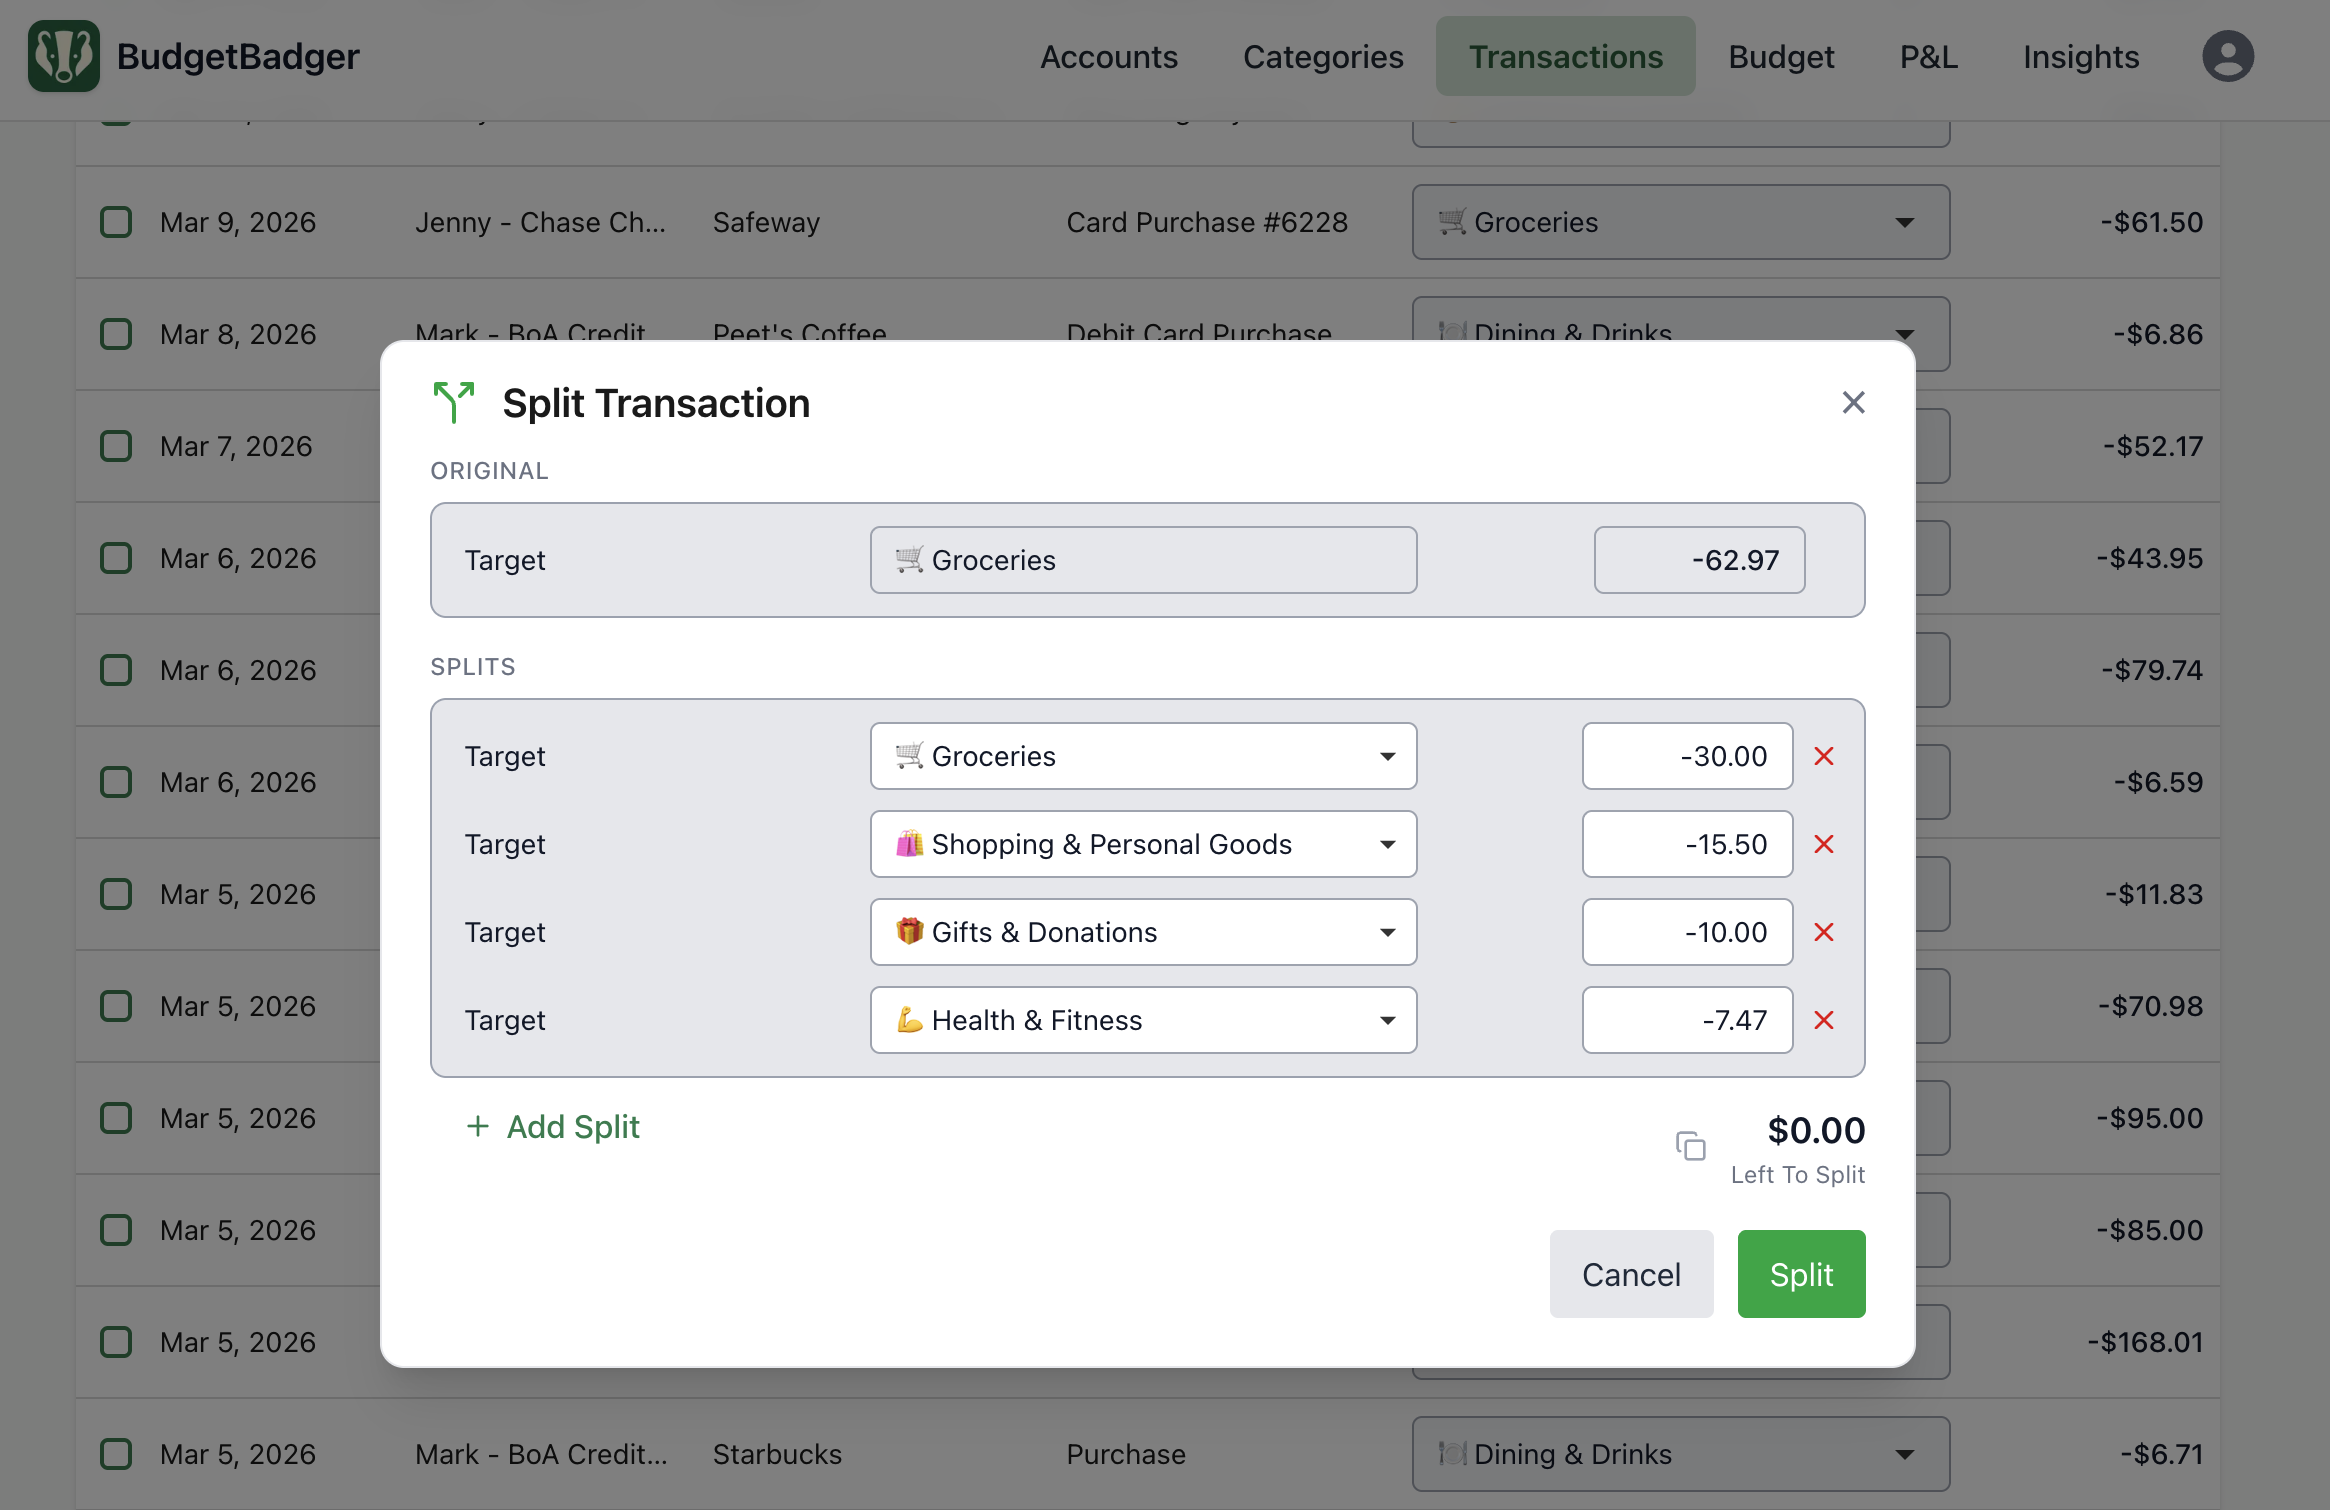Close the Split Transaction dialog
2330x1510 pixels.
pyautogui.click(x=1853, y=403)
